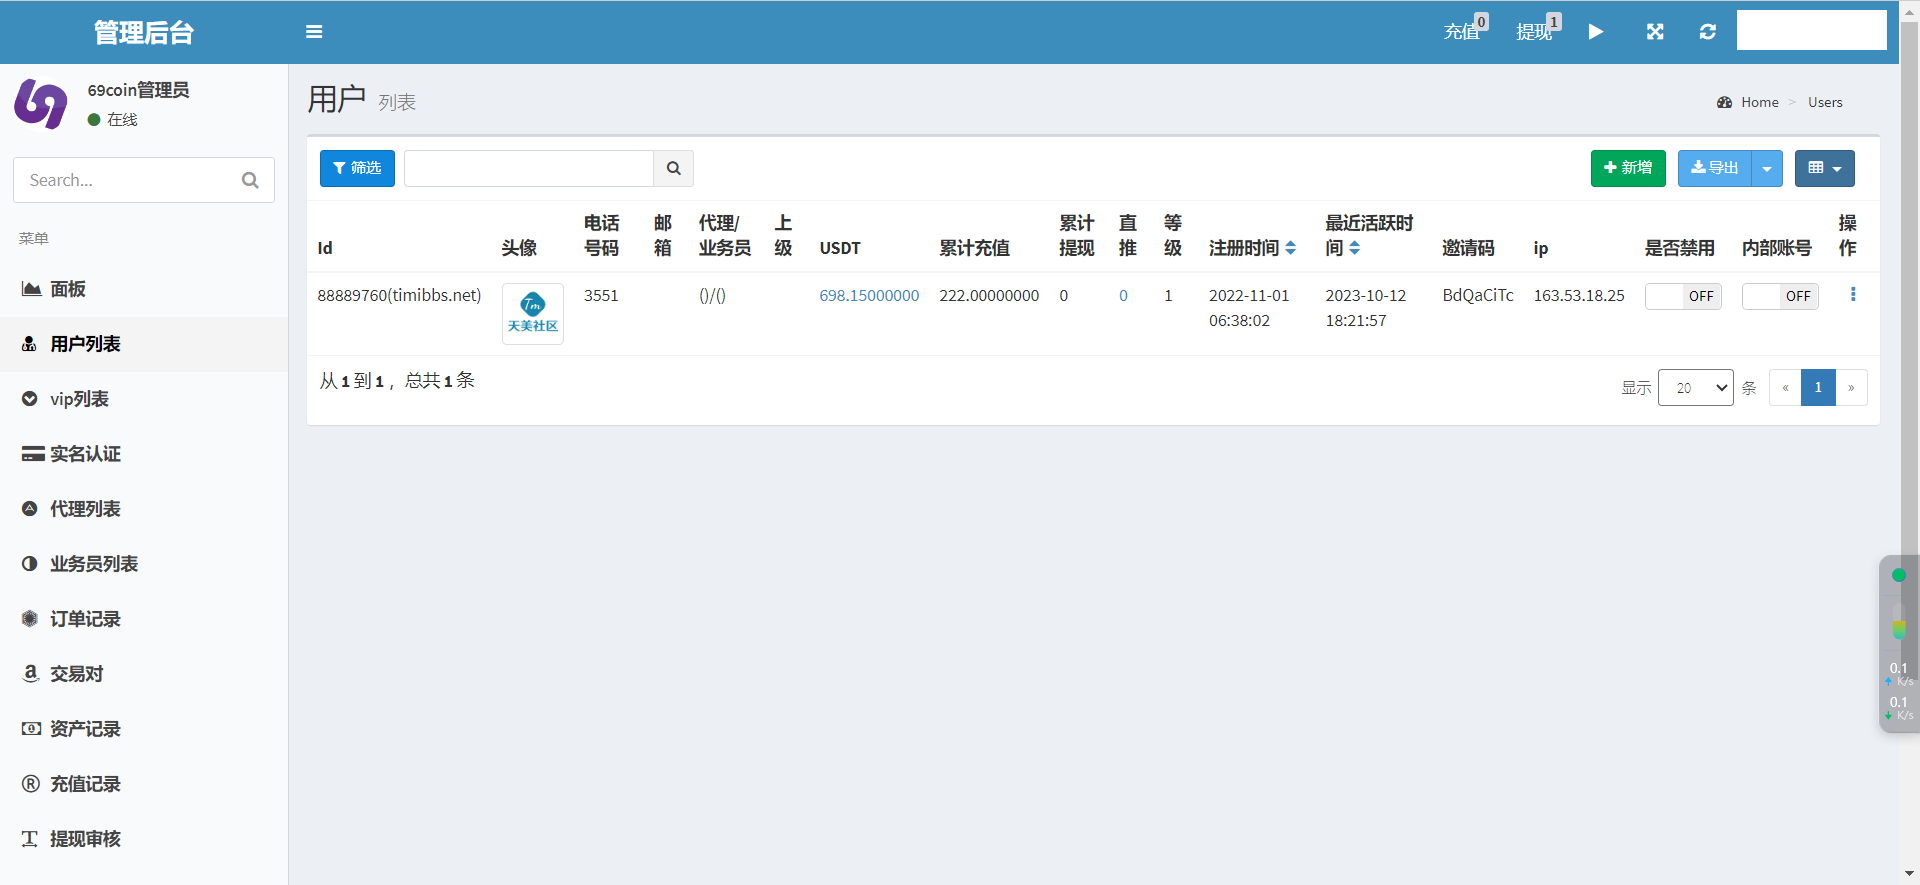
Task: Toggle the 内部账号 switch for user
Action: [x=1780, y=296]
